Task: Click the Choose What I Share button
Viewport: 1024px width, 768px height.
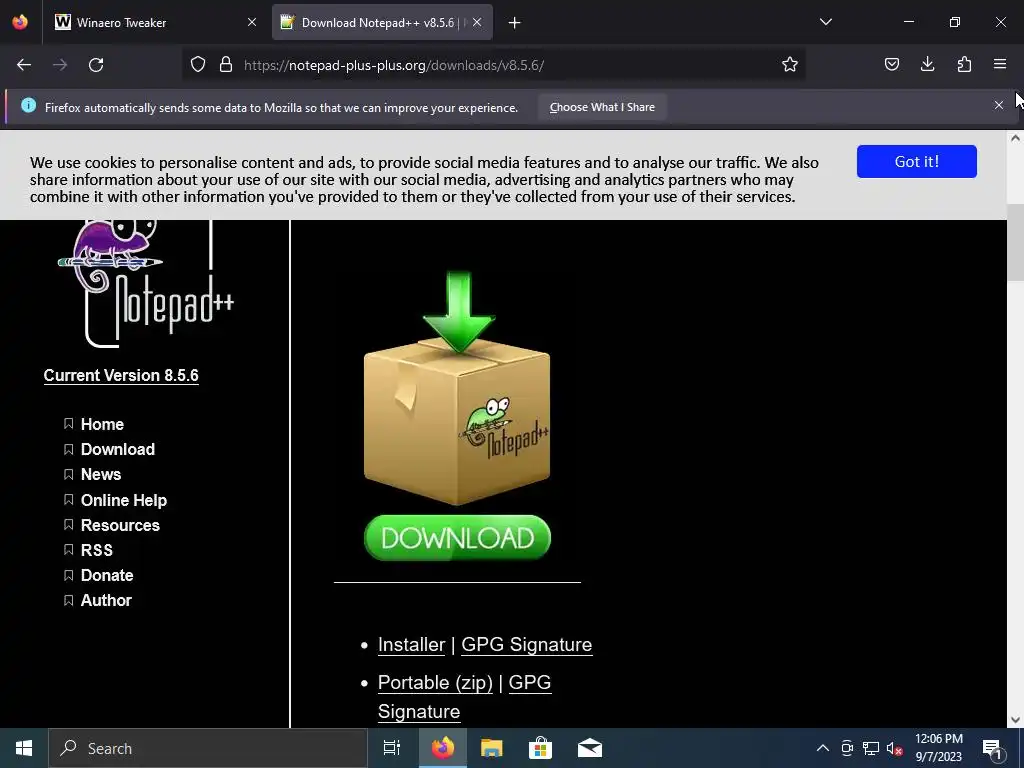Action: pyautogui.click(x=602, y=107)
